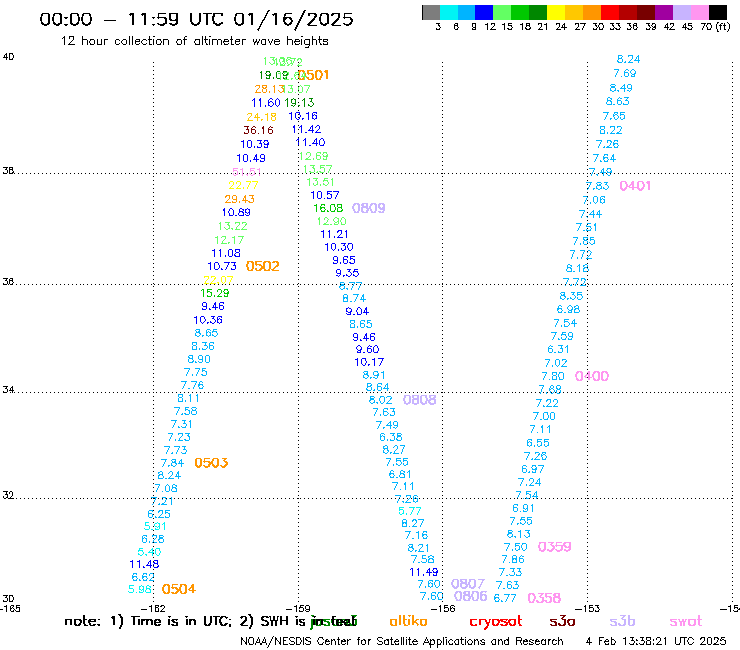This screenshot has width=740, height=650.
Task: Click the 0401 pink time marker
Action: coord(635,186)
